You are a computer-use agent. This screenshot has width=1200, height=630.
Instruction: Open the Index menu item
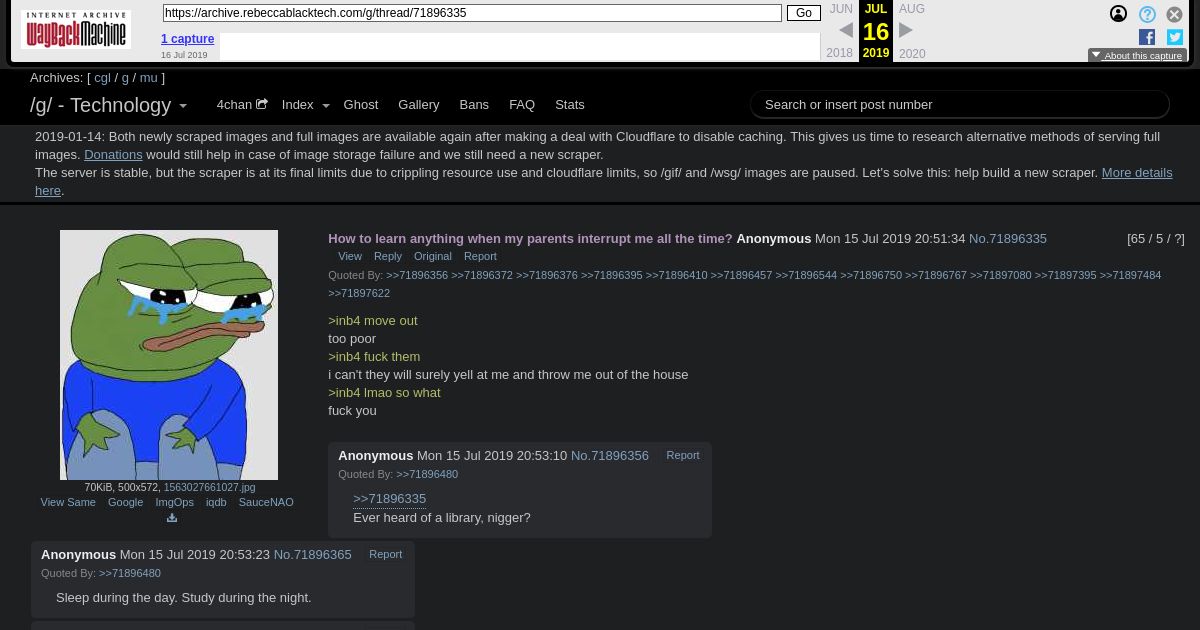tap(297, 104)
